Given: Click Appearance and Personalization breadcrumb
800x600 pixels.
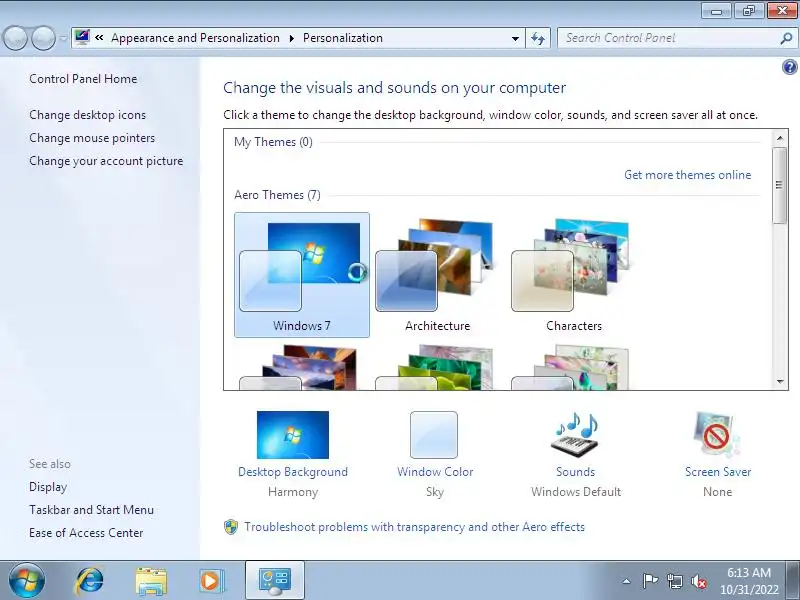Looking at the screenshot, I should [x=195, y=38].
